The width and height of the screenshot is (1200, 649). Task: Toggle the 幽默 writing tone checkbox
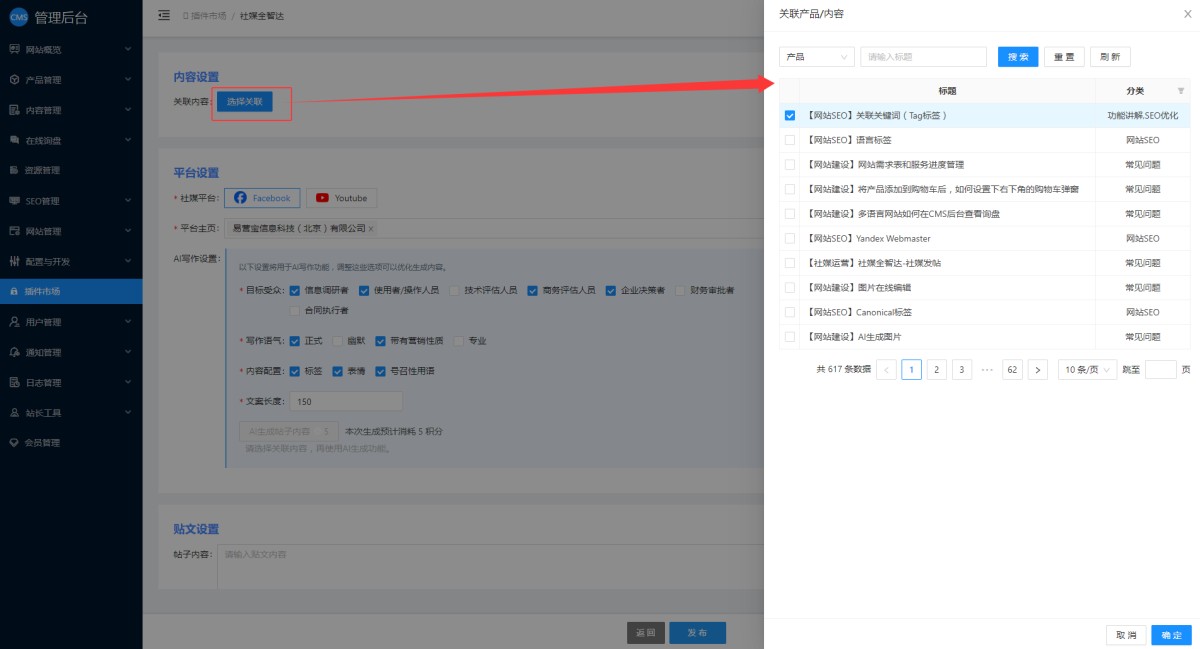tap(337, 341)
